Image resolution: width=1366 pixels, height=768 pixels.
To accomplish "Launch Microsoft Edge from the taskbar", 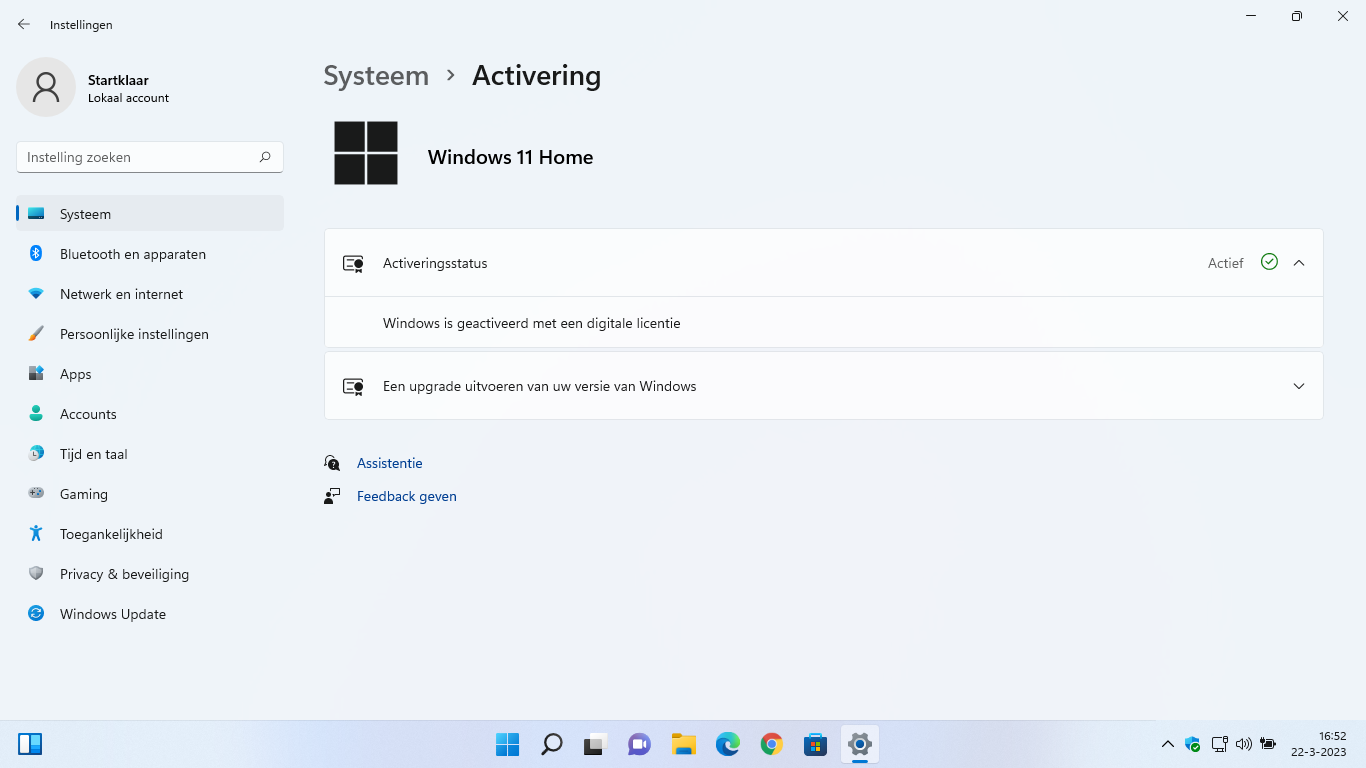I will pos(728,745).
